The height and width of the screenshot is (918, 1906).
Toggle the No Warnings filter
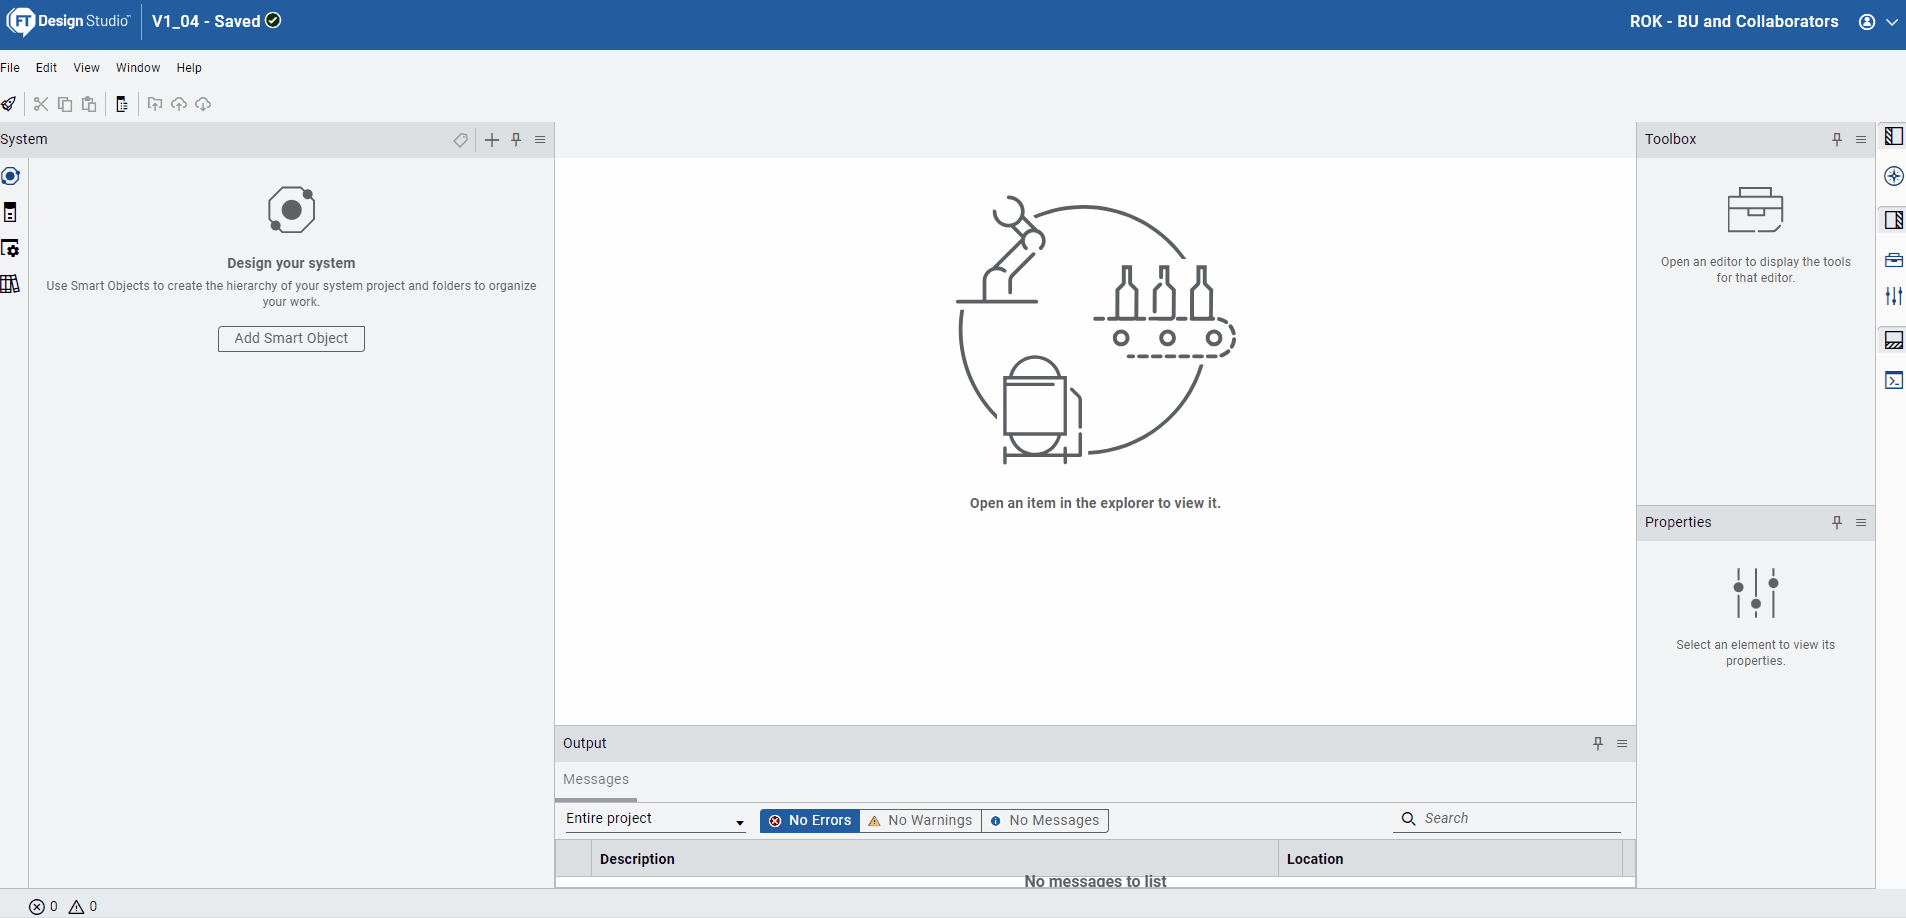pyautogui.click(x=920, y=820)
